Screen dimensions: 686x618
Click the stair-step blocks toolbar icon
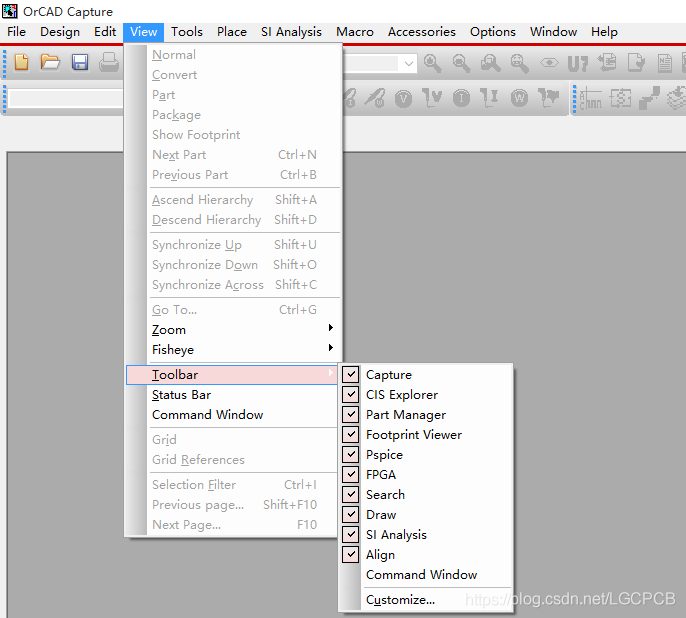point(649,98)
